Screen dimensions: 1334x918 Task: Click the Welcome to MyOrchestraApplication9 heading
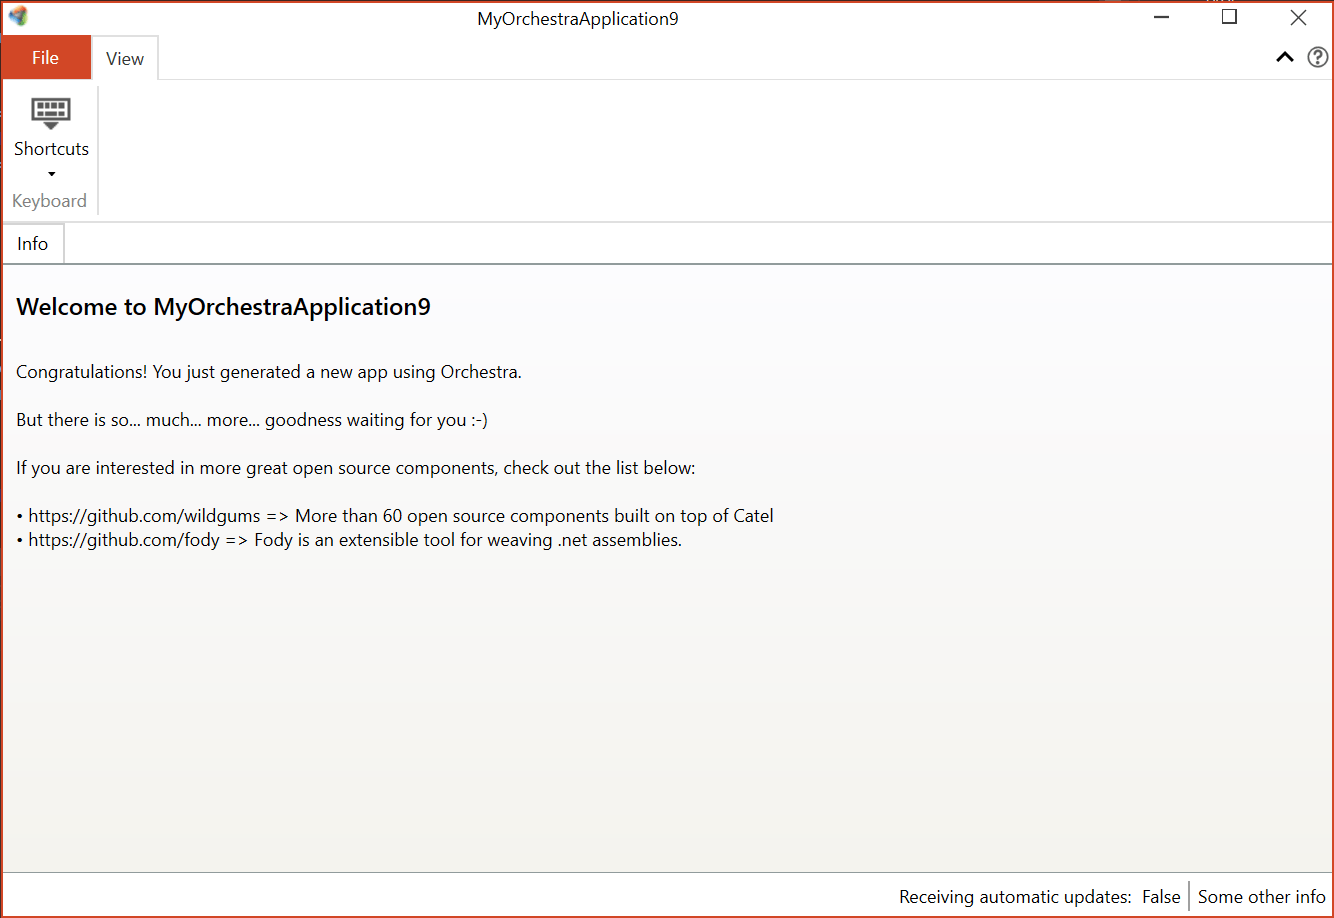point(223,307)
